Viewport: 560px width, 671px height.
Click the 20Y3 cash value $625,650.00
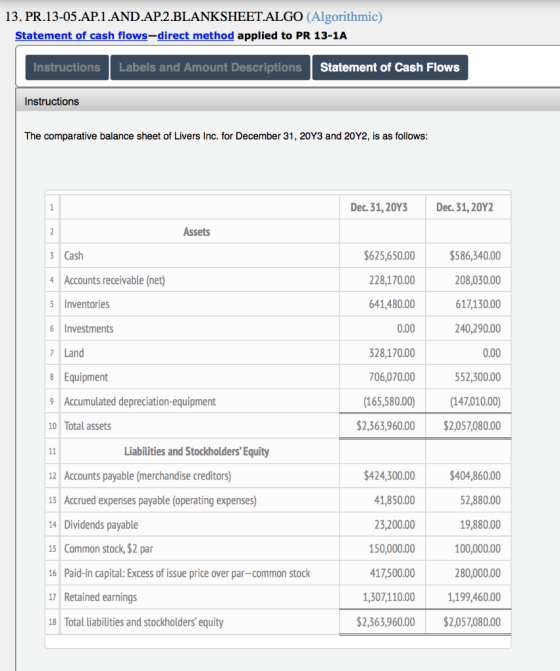389,255
